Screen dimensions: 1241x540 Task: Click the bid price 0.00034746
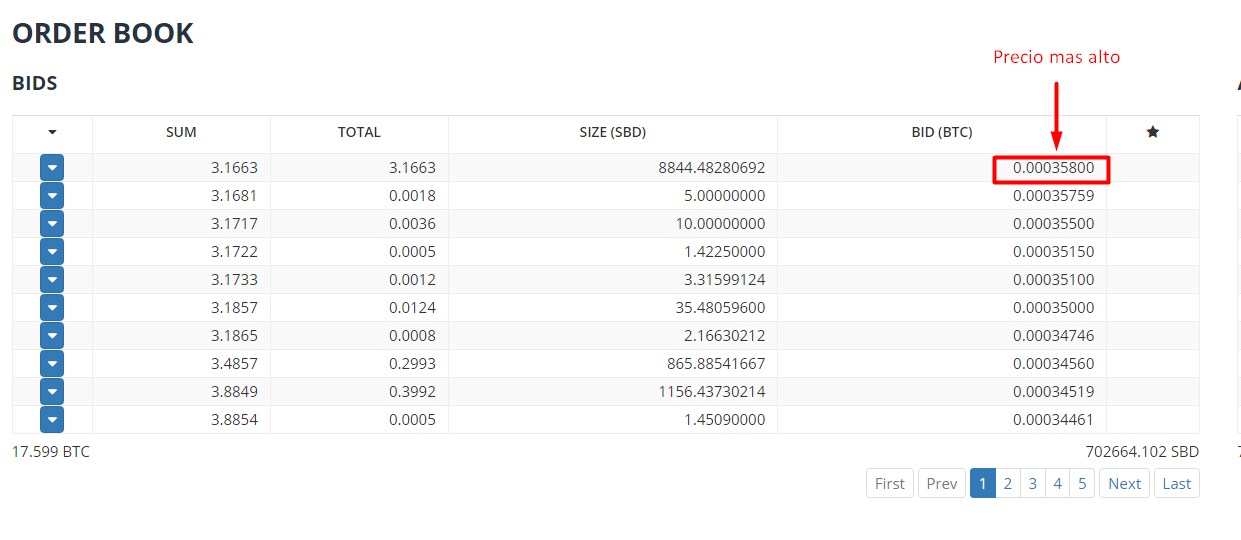click(x=1053, y=336)
